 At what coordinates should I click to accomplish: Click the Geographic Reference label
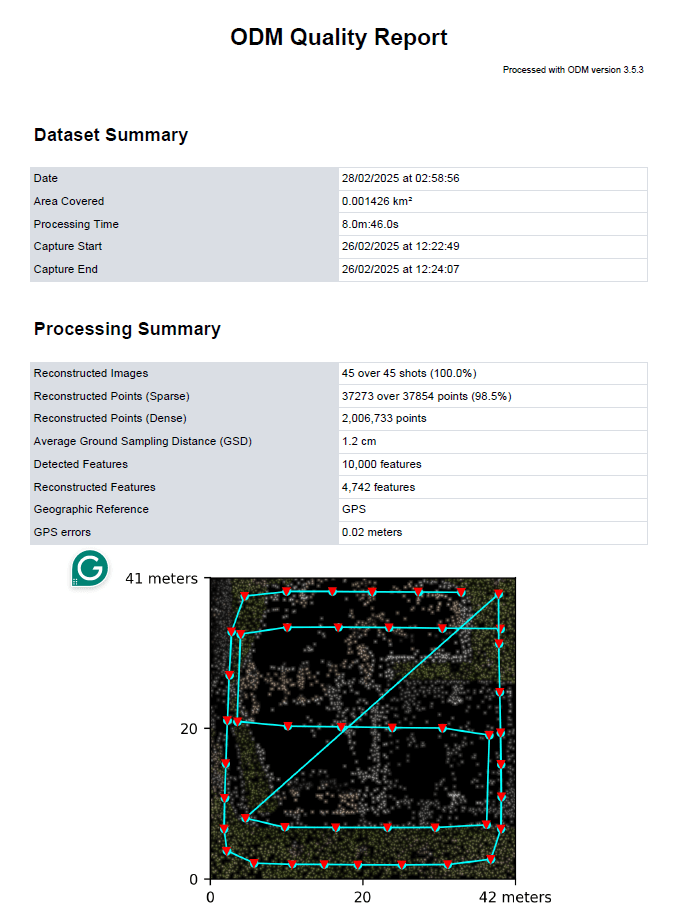[91, 509]
